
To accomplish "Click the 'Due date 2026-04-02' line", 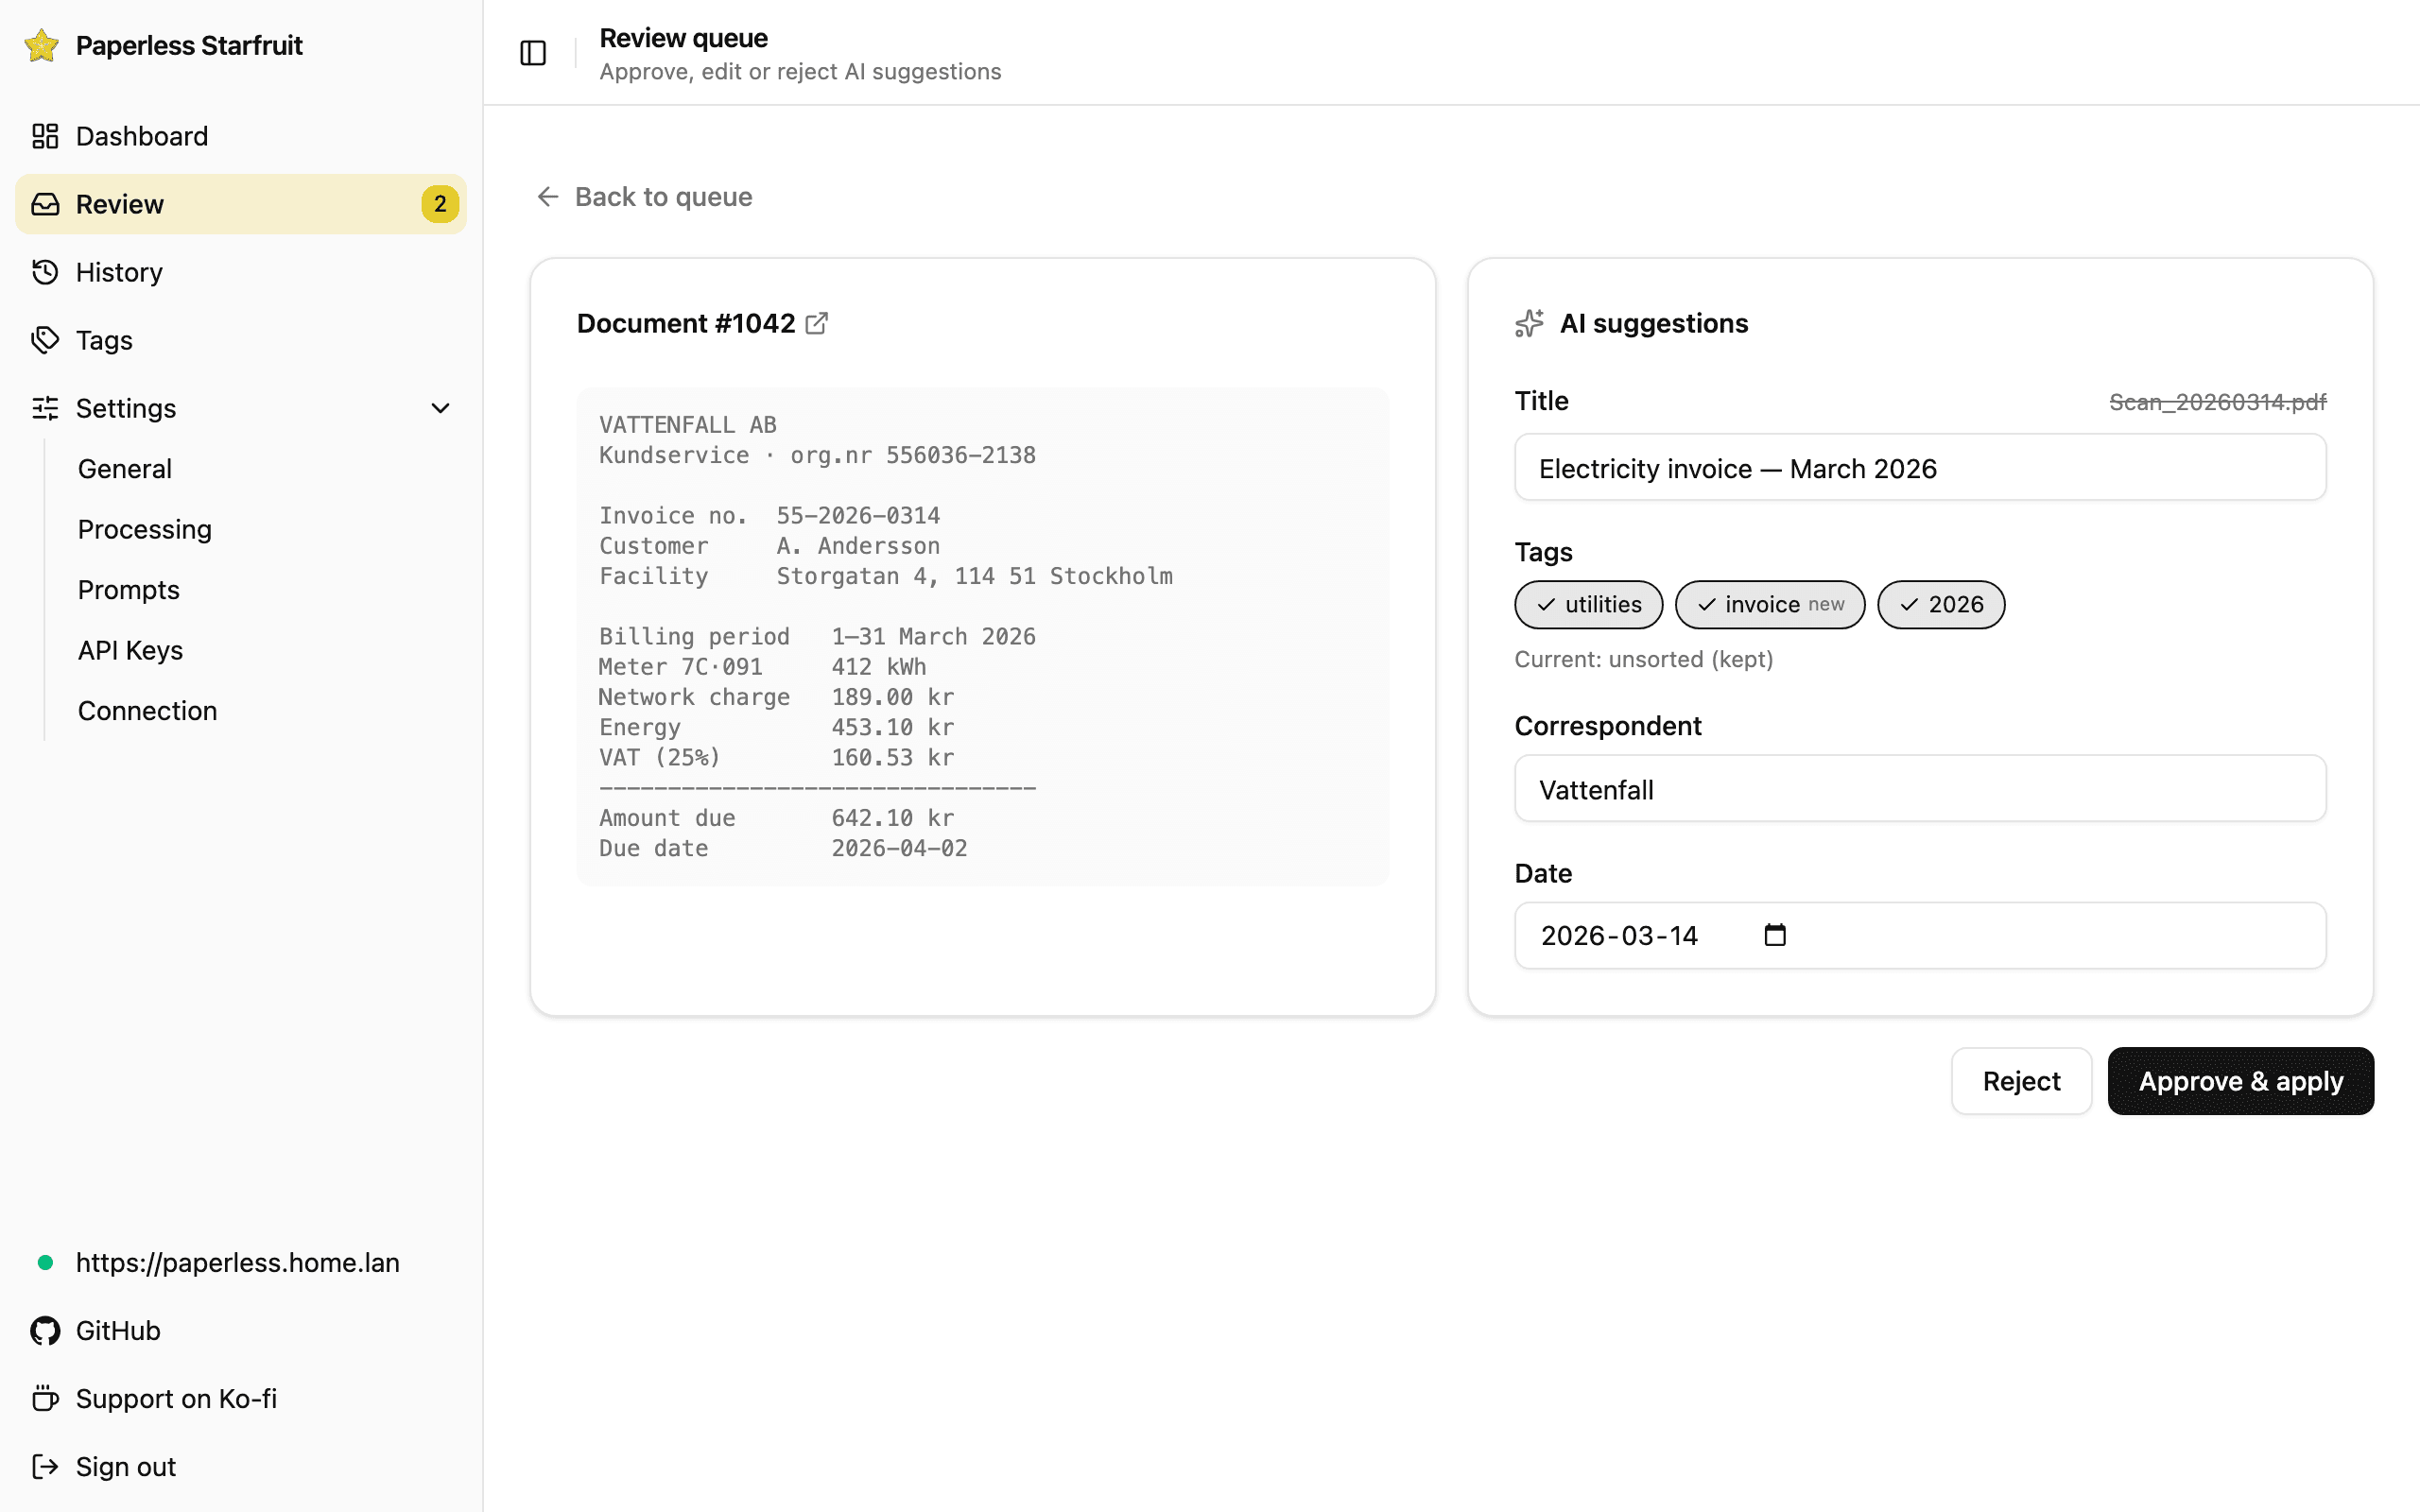I will [x=783, y=849].
